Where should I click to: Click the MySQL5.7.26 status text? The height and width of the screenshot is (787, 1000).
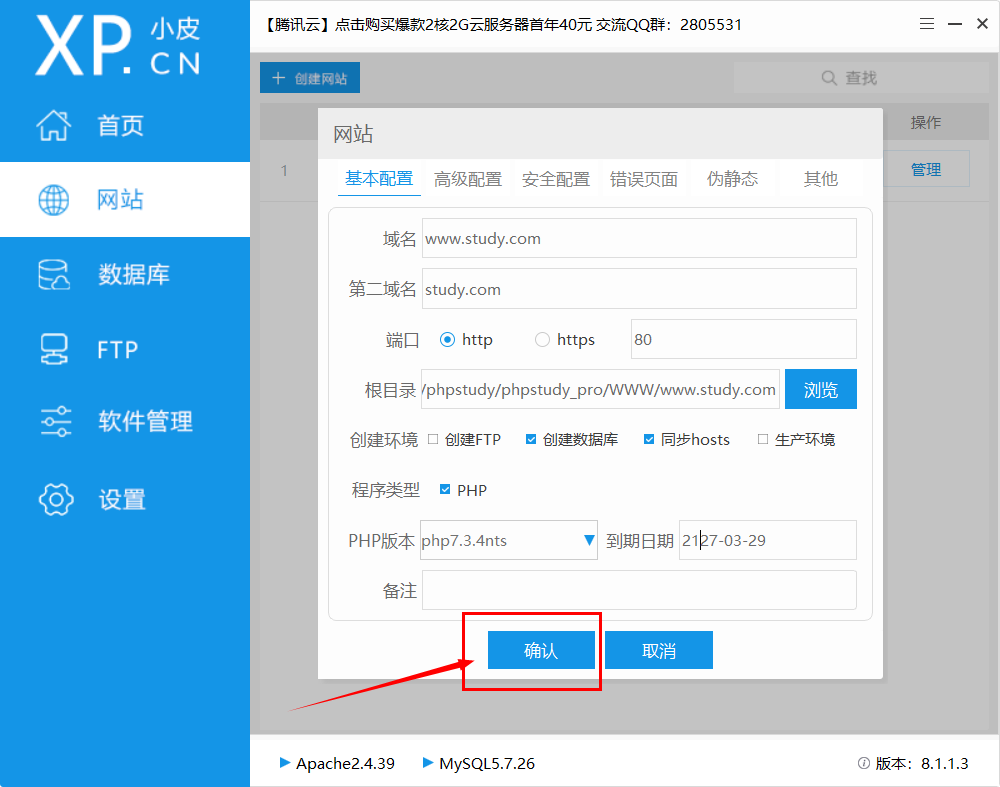coord(487,763)
